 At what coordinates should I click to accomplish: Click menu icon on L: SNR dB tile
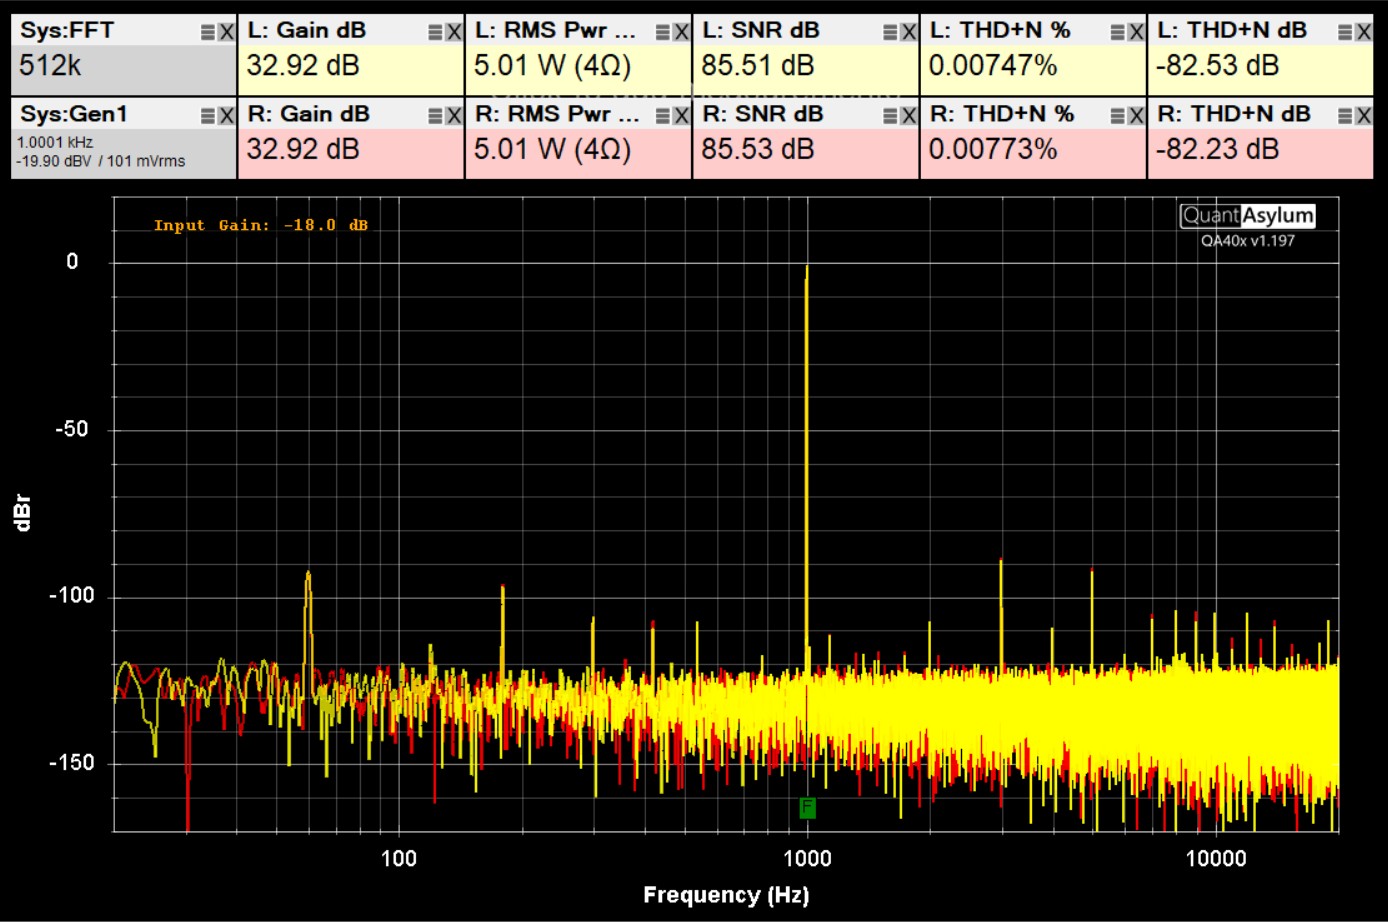pyautogui.click(x=890, y=32)
